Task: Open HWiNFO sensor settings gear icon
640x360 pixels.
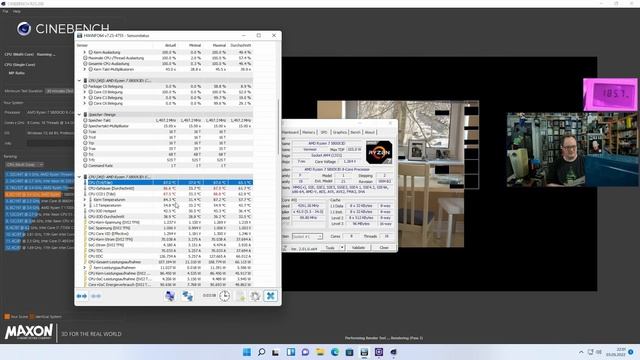Action: pyautogui.click(x=256, y=296)
